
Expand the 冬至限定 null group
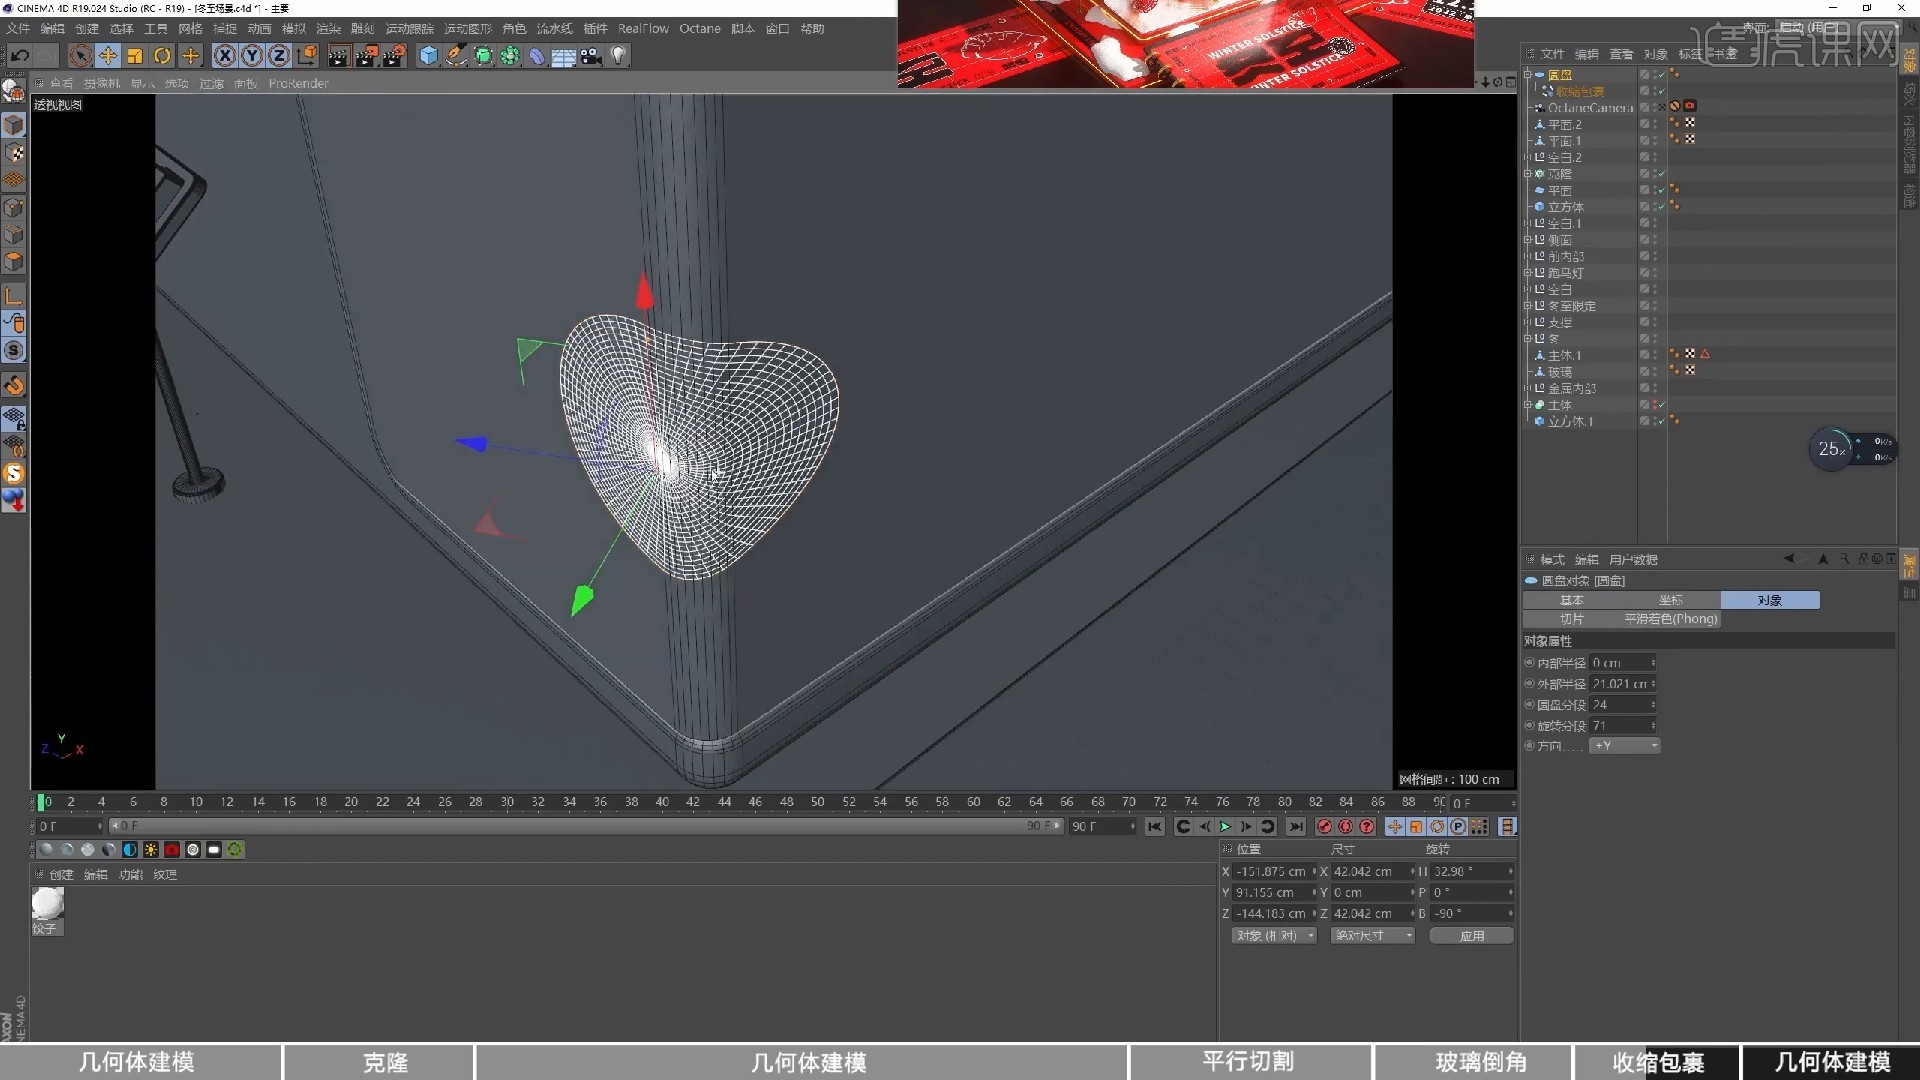pyautogui.click(x=1528, y=306)
